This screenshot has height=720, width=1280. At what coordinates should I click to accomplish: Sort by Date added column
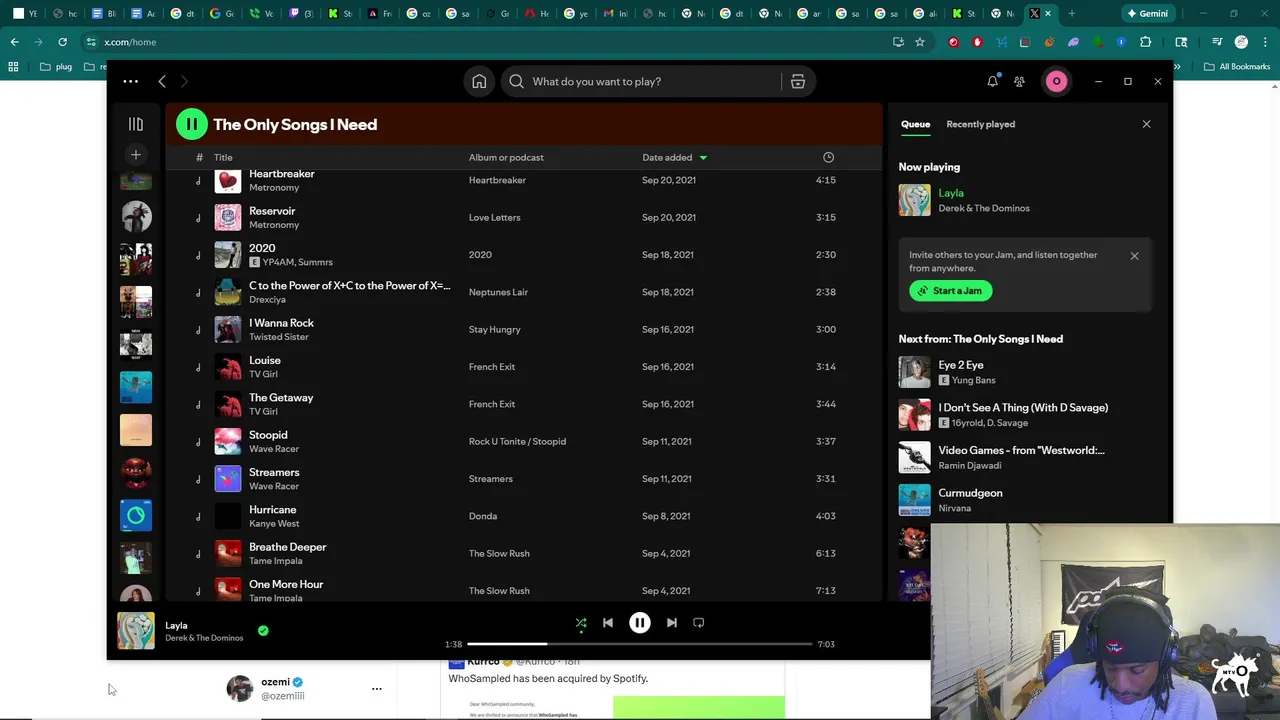point(674,157)
